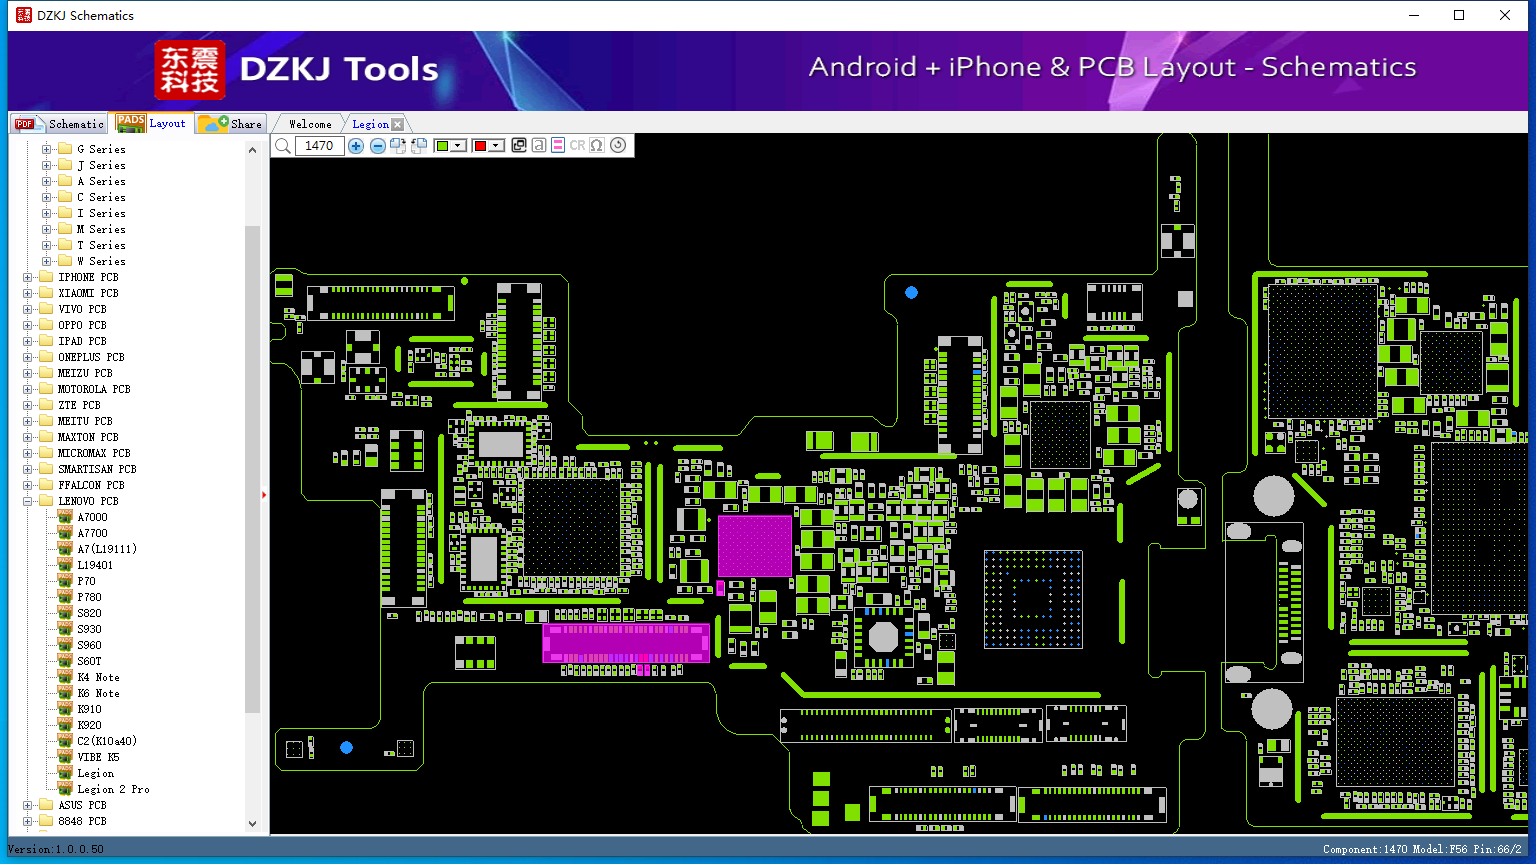This screenshot has height=864, width=1536.
Task: Click the 'Version:1.0.0.50' status text
Action: pos(56,849)
